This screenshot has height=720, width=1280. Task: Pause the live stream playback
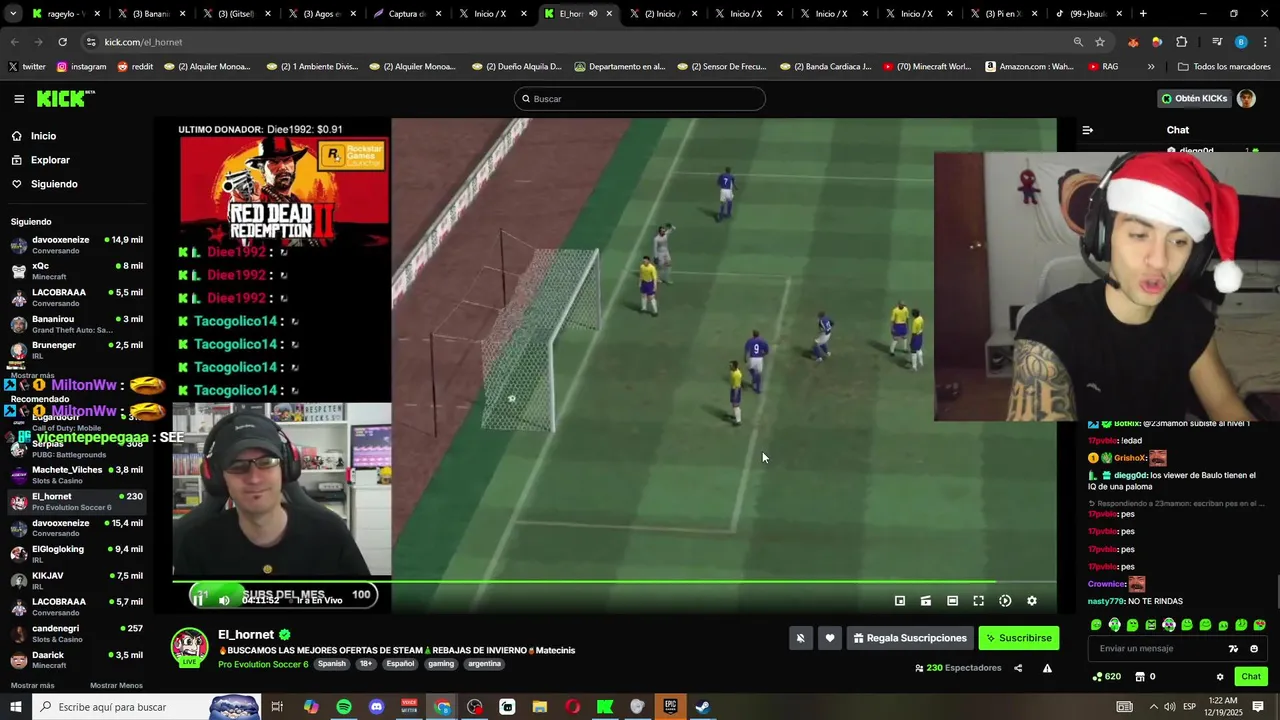199,599
